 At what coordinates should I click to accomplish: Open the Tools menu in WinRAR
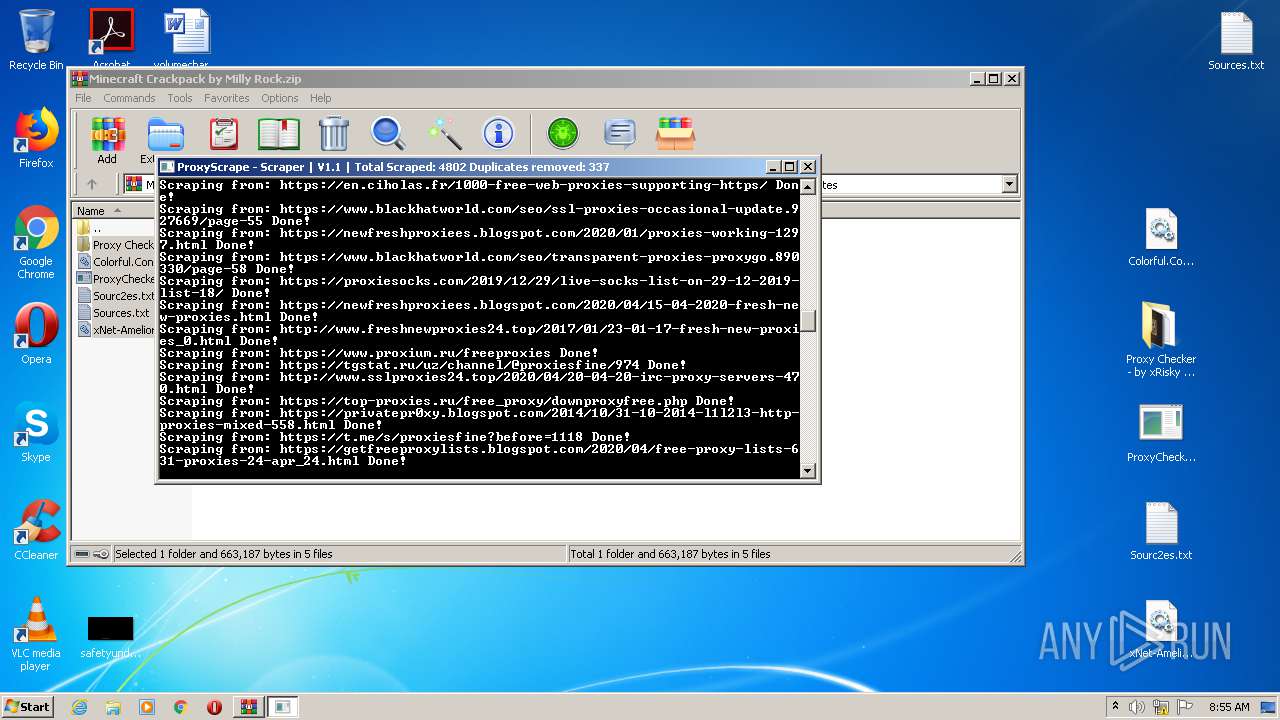pyautogui.click(x=180, y=98)
